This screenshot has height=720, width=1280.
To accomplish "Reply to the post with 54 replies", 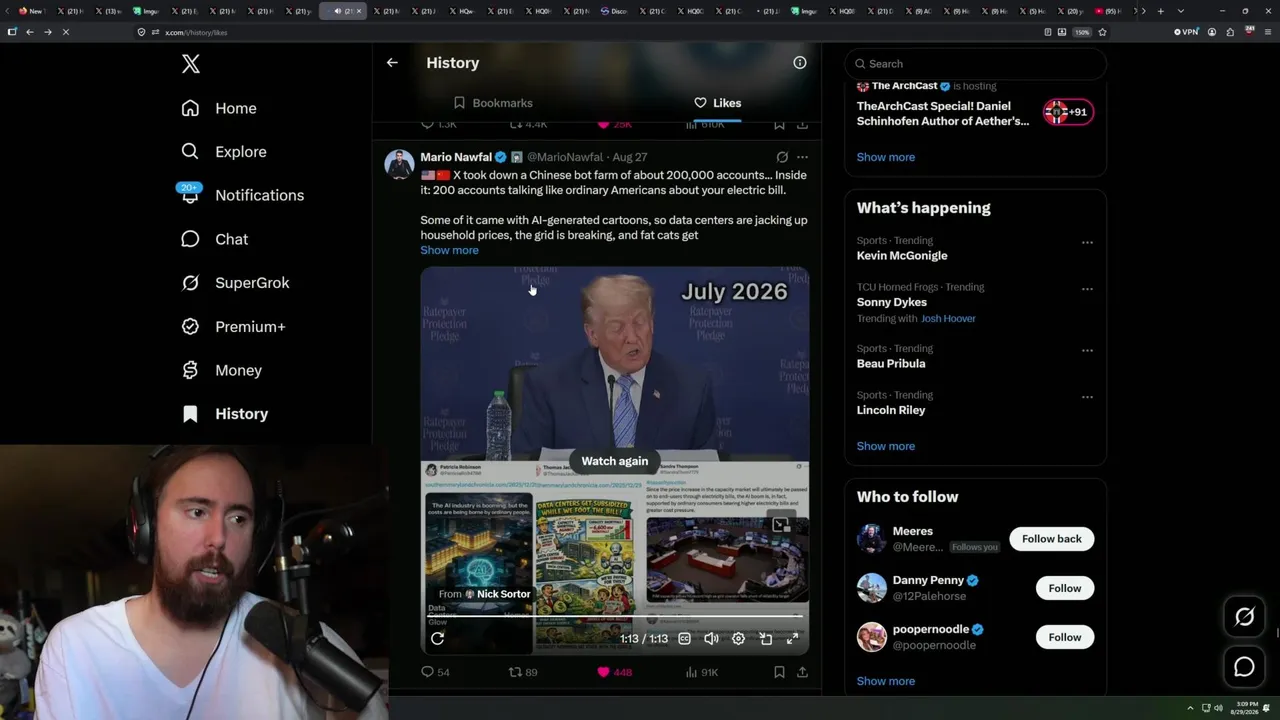I will [435, 672].
